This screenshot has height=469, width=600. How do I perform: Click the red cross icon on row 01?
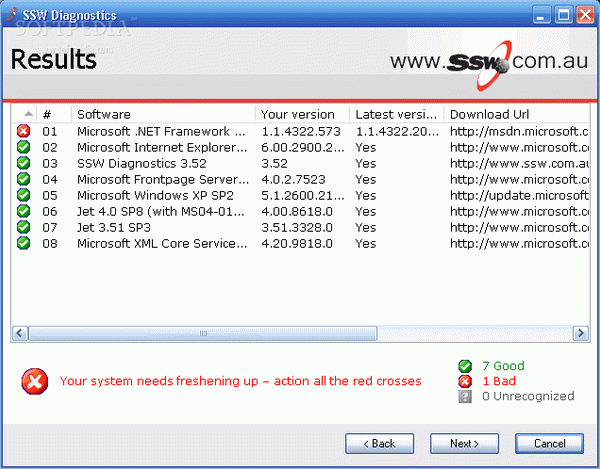tap(23, 131)
